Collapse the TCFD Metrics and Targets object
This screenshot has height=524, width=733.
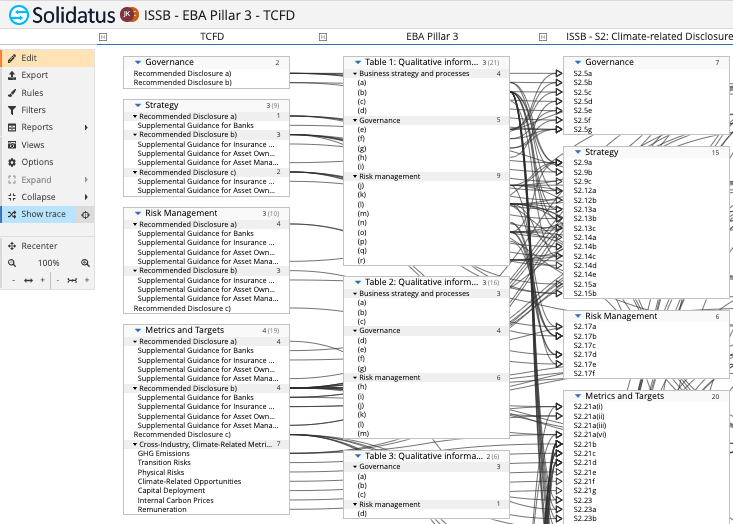(138, 330)
